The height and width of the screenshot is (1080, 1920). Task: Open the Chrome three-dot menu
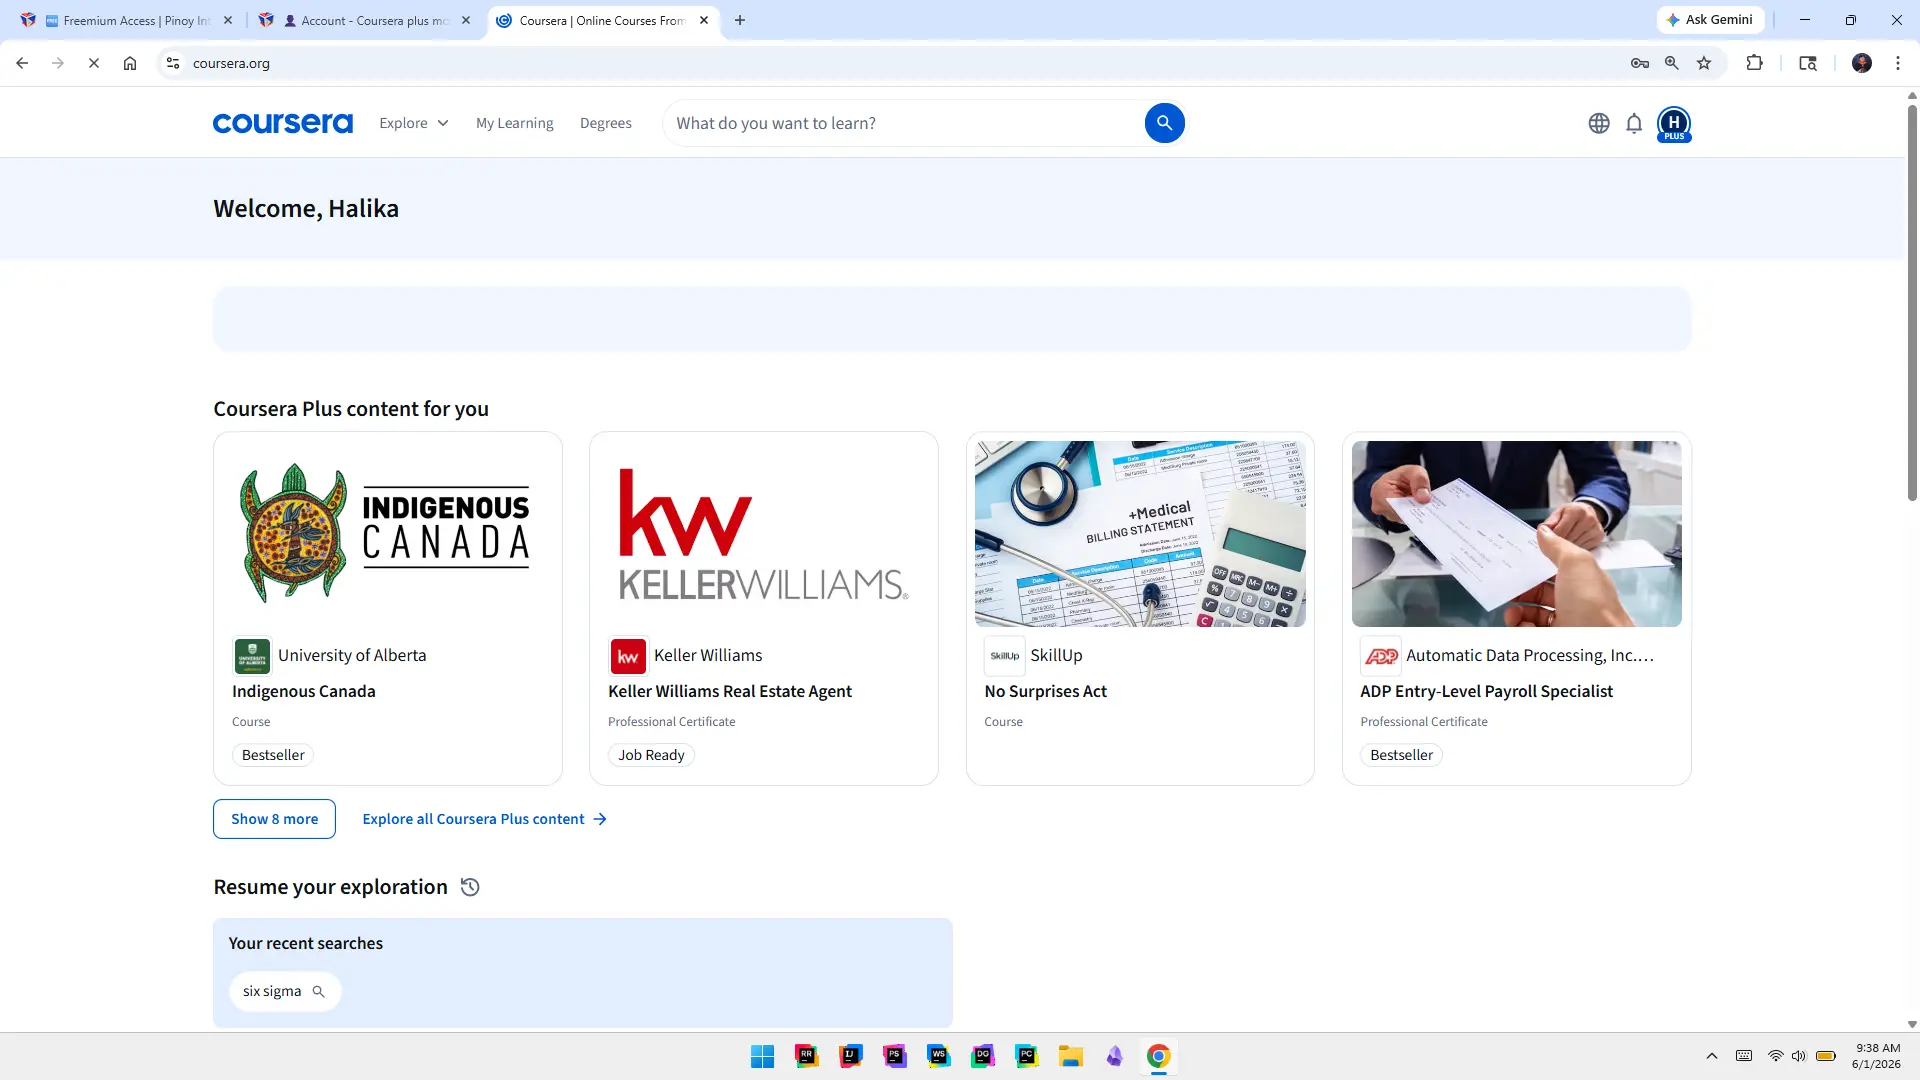(x=1898, y=63)
